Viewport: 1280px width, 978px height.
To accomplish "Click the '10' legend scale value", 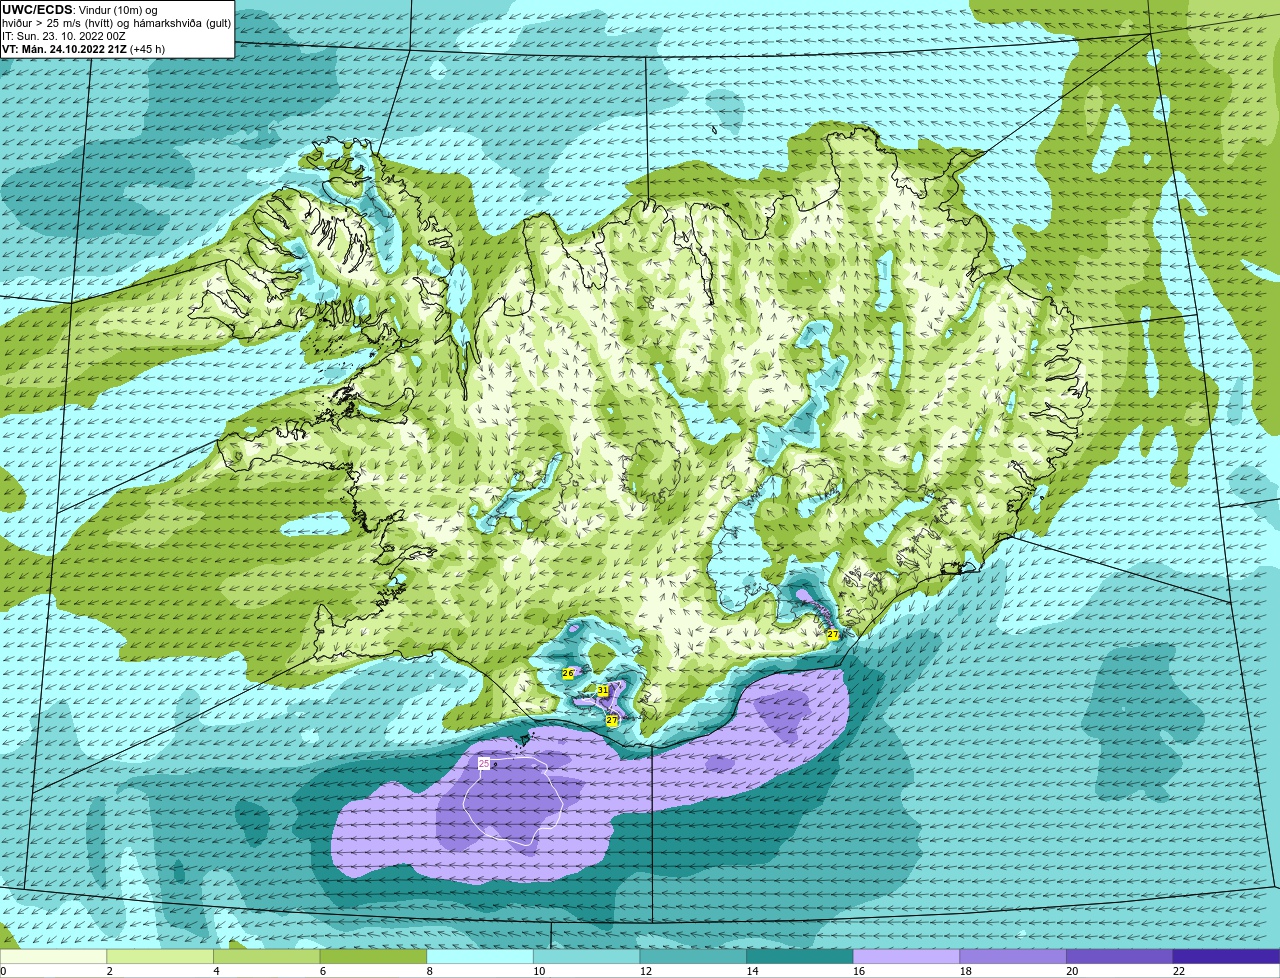I will click(539, 971).
